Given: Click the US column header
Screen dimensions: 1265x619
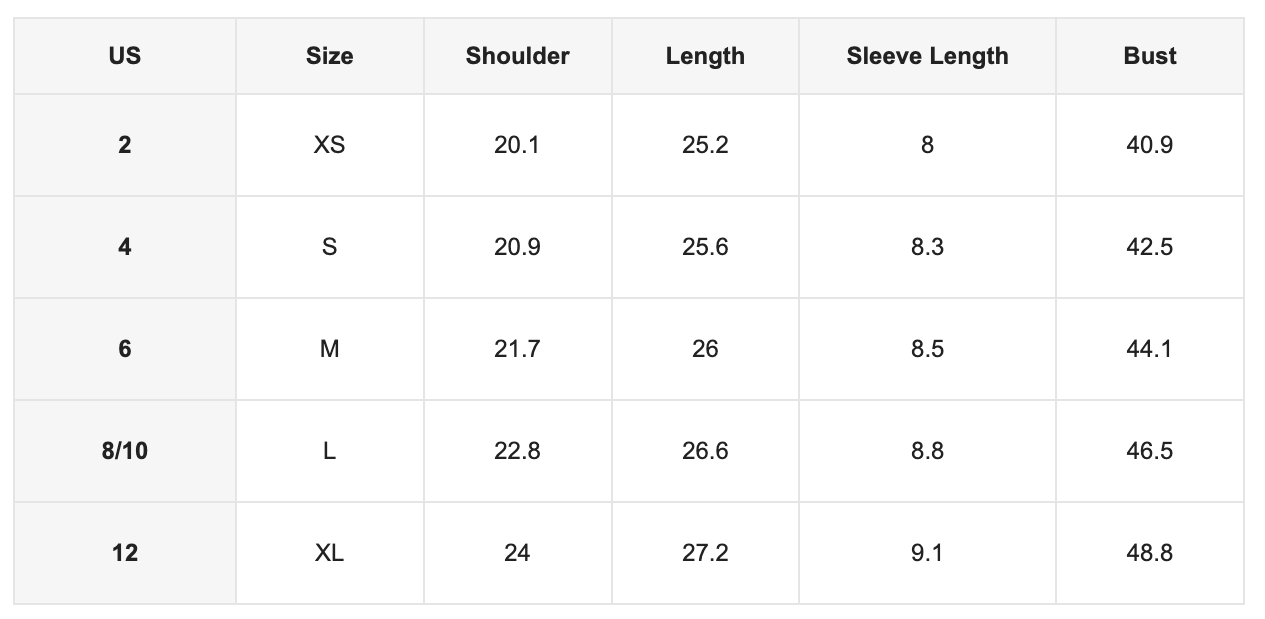Looking at the screenshot, I should [x=125, y=56].
